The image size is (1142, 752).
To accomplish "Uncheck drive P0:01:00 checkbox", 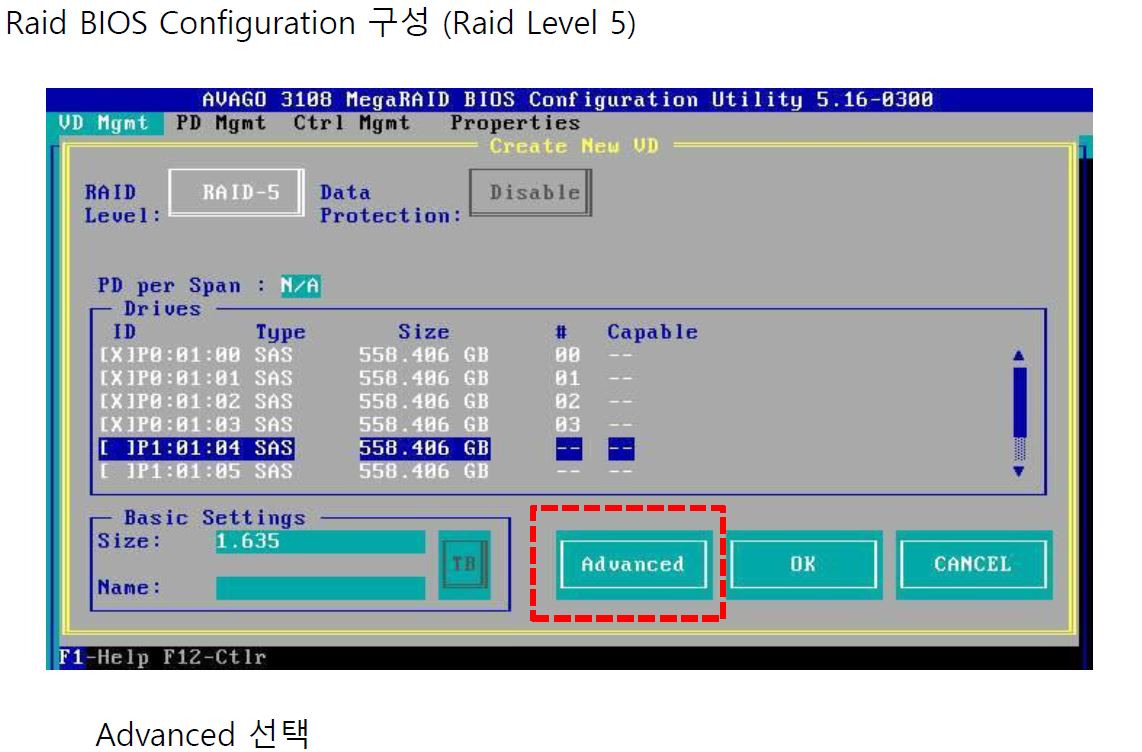I will tap(112, 355).
